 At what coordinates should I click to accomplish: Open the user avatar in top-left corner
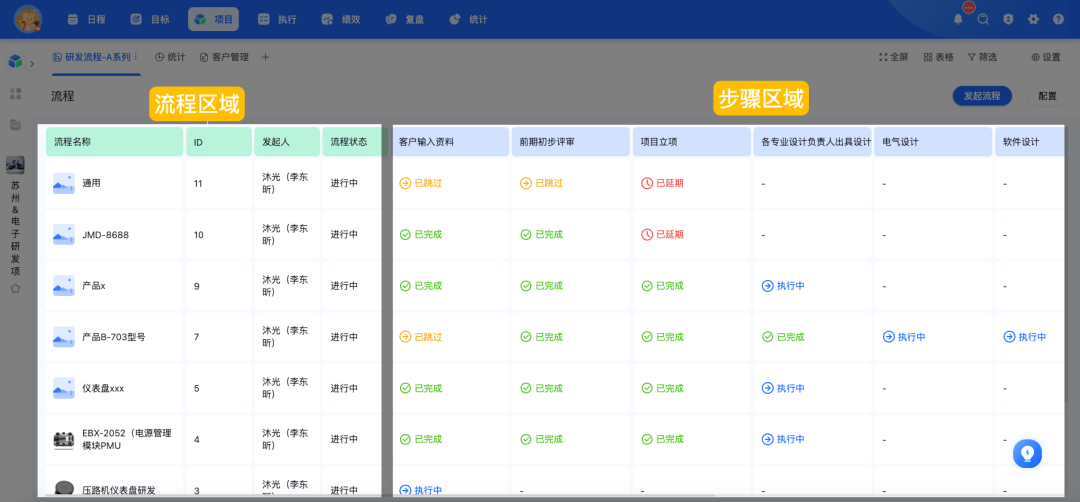[28, 19]
